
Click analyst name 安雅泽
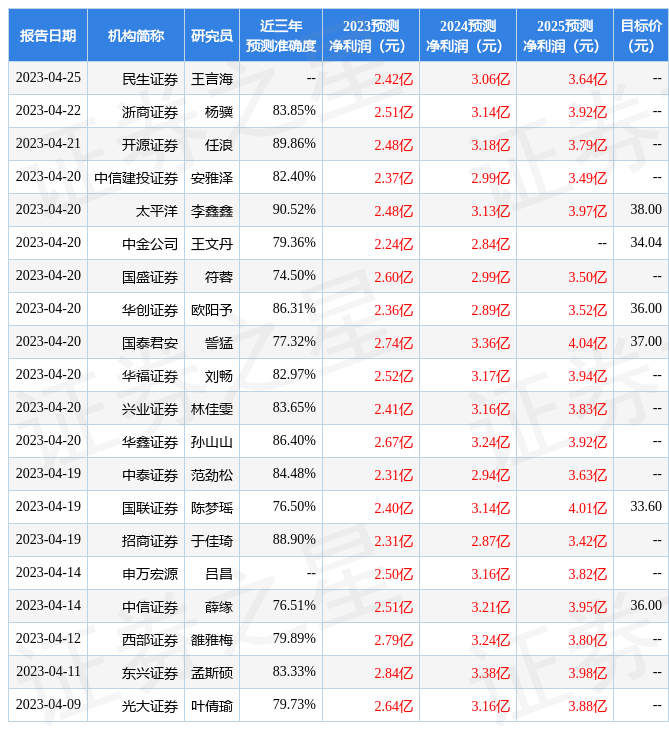[x=212, y=178]
